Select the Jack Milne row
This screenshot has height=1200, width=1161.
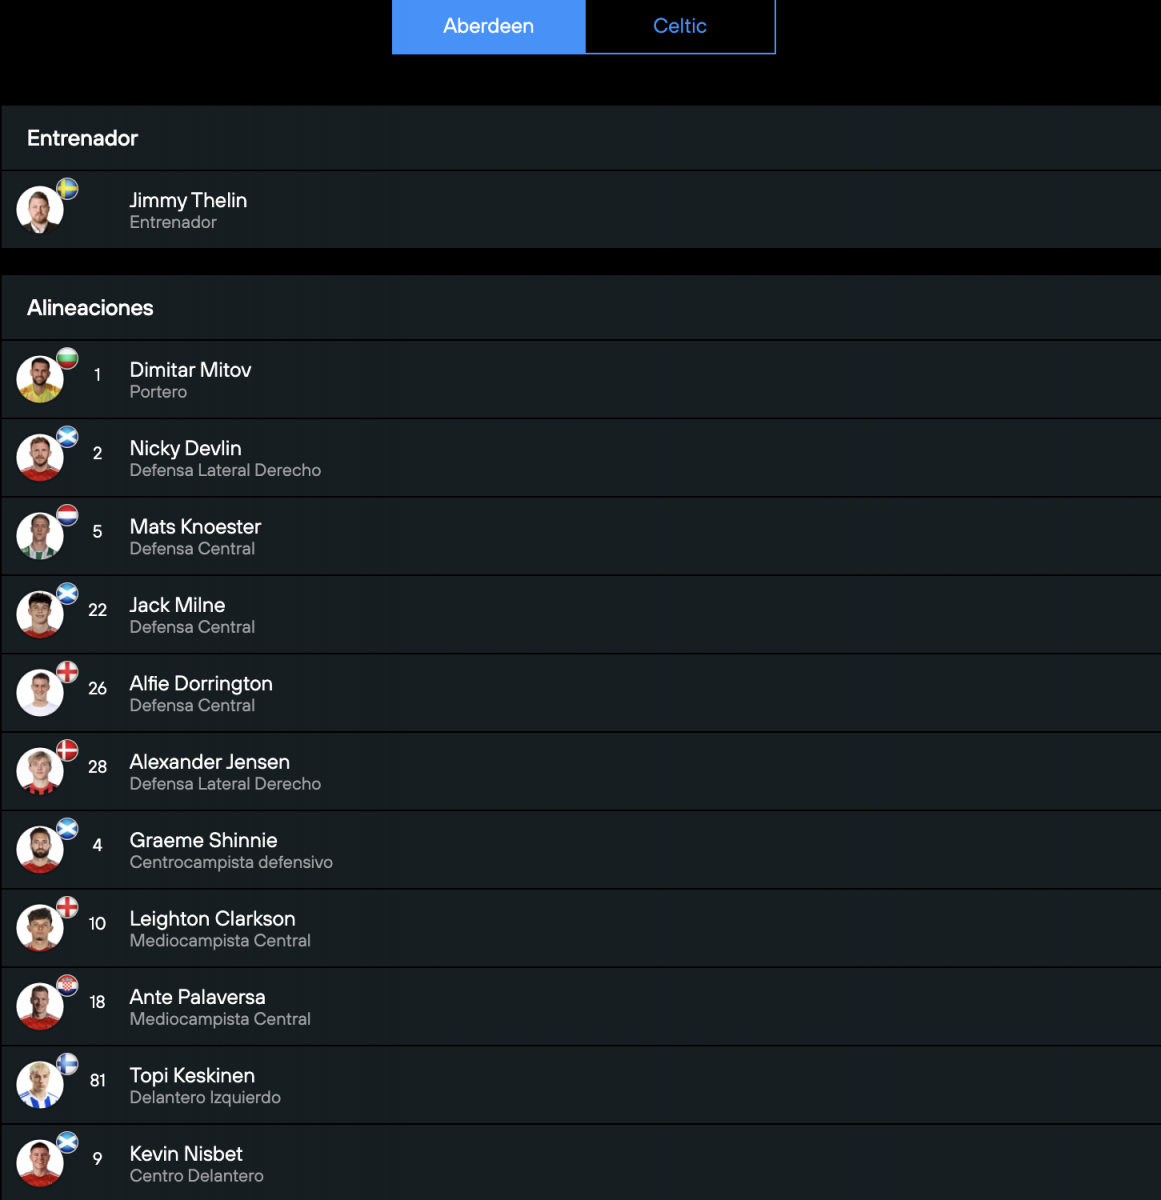[580, 615]
